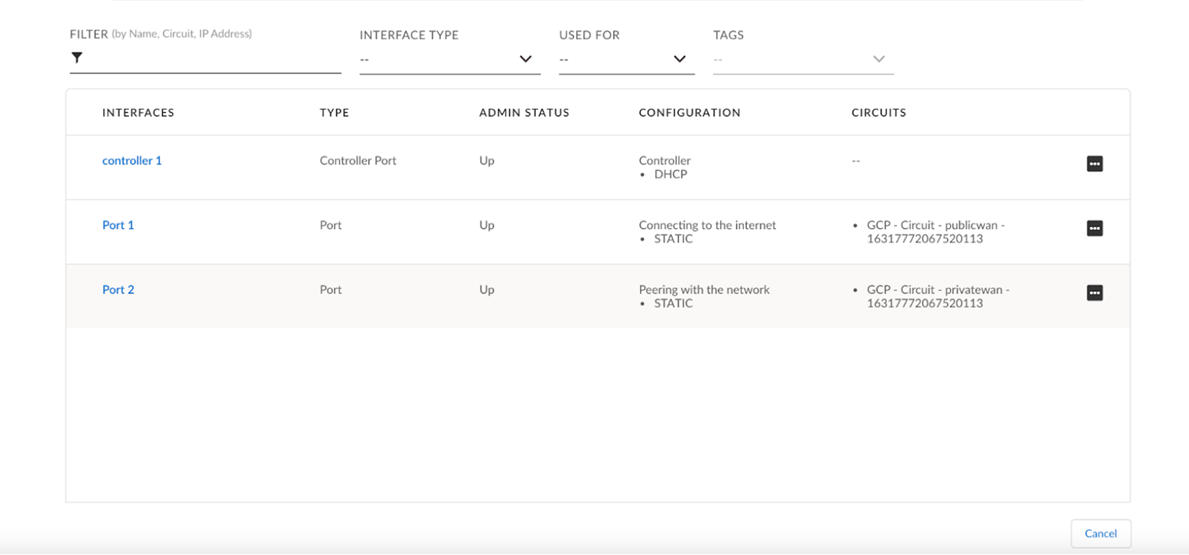Screen dimensions: 1189x555
Task: Click the 'Connecting to the internet' configuration text
Action: (707, 225)
